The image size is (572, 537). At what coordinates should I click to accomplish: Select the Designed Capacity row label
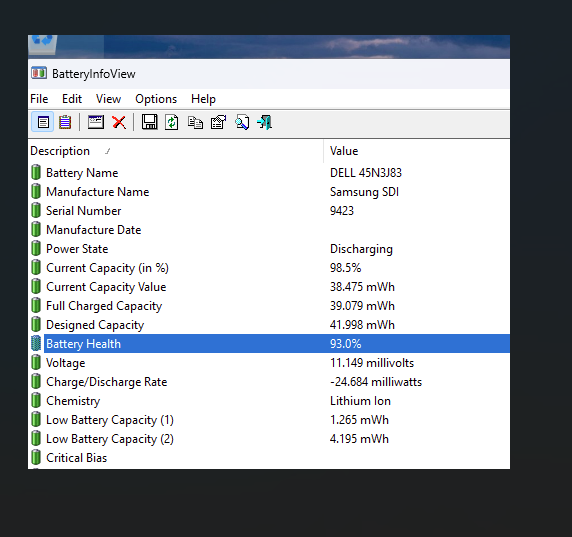95,325
